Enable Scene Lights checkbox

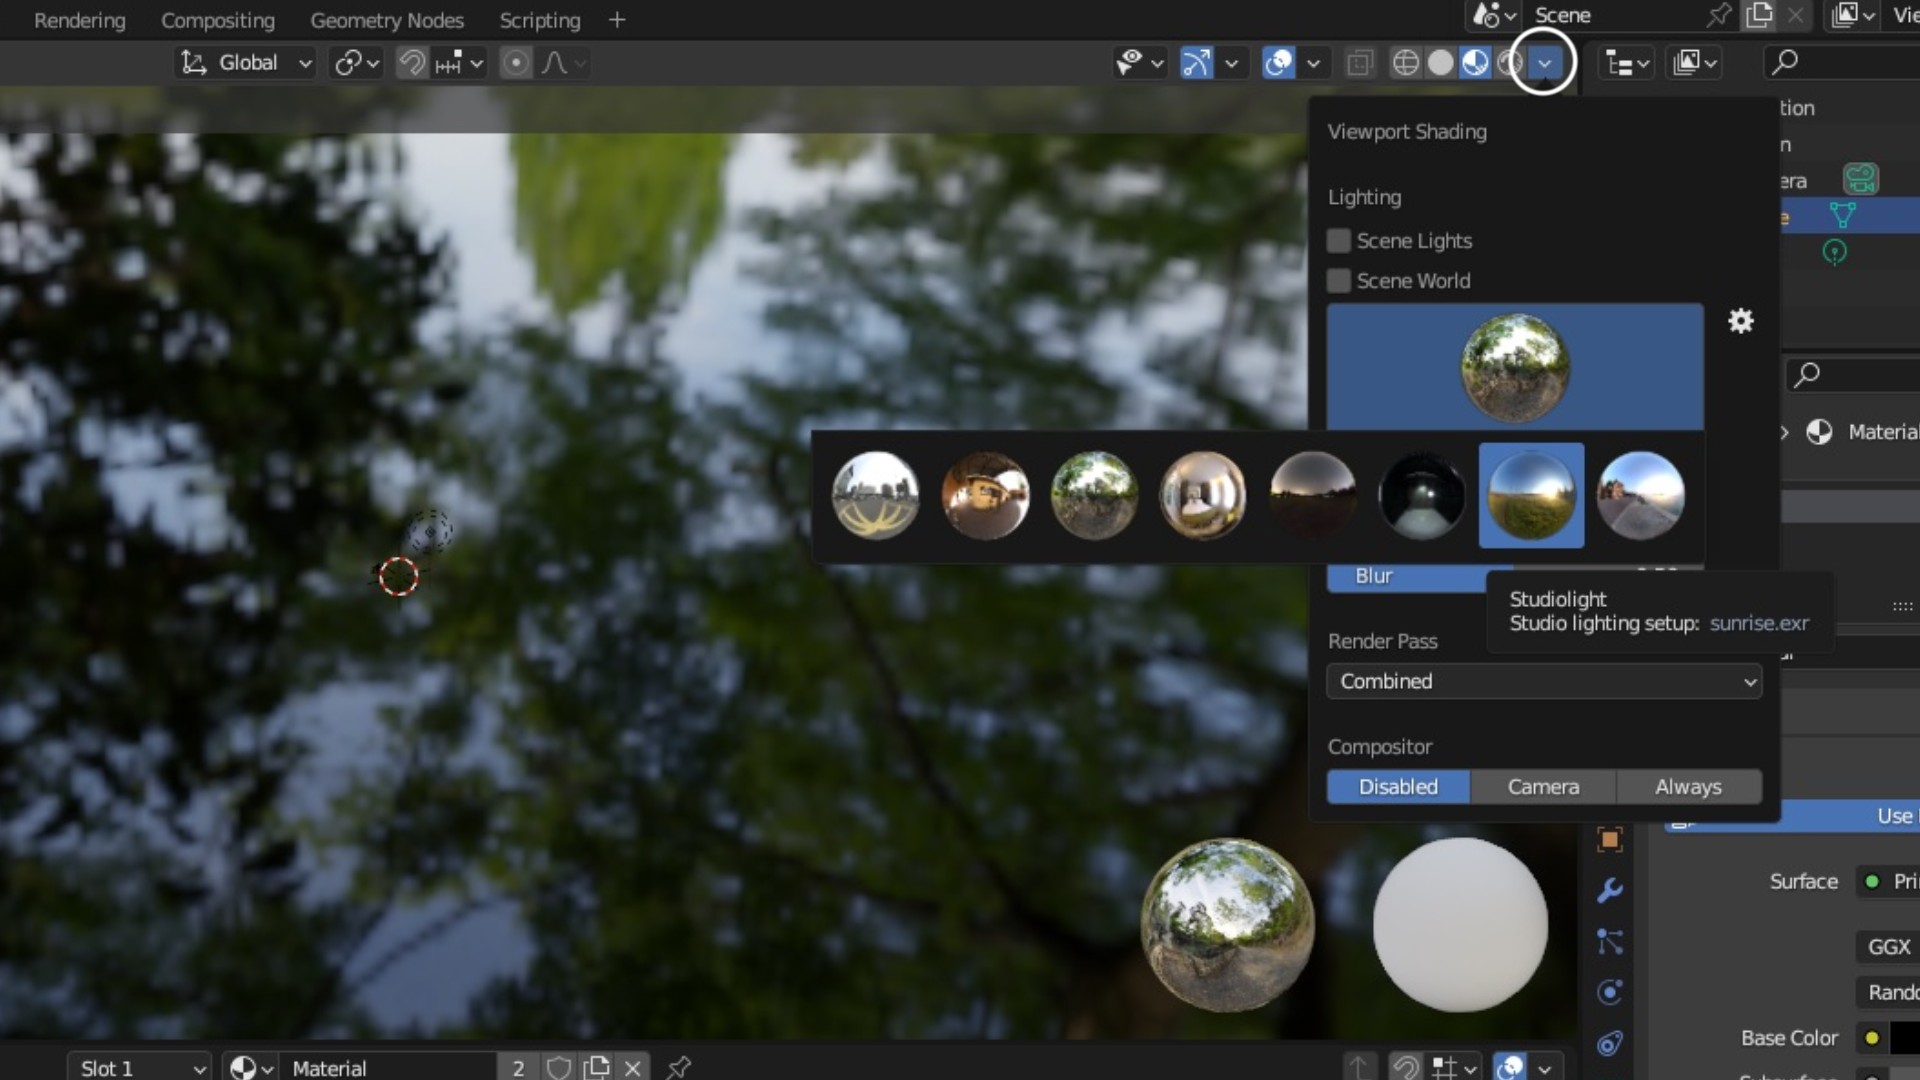coord(1338,241)
